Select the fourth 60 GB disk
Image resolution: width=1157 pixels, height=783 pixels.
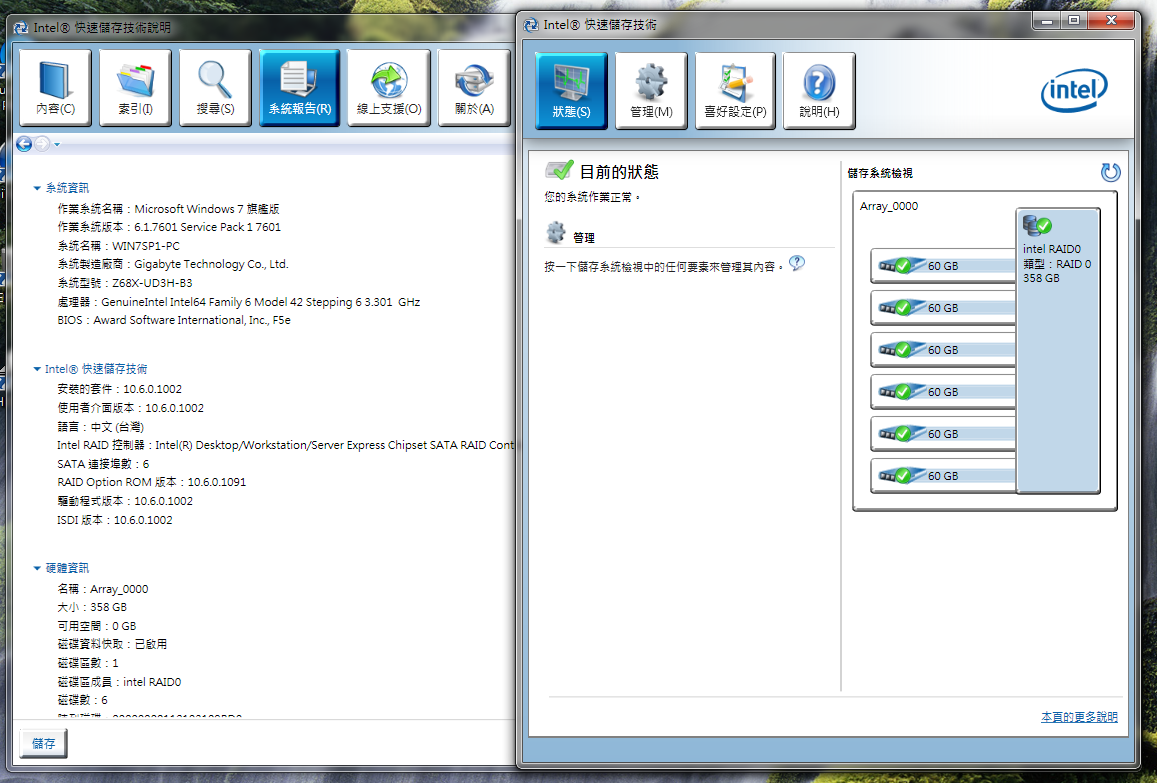[943, 392]
